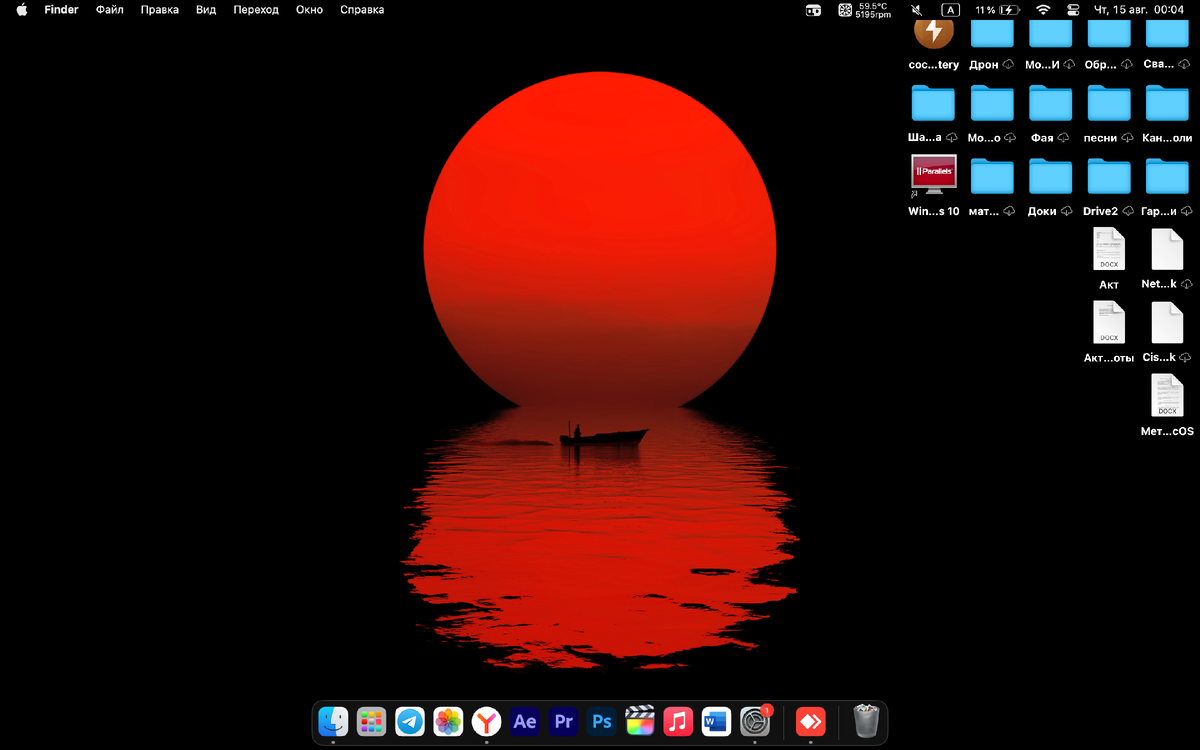
Task: Select the Мет...cOS DOCX document
Action: click(x=1167, y=396)
